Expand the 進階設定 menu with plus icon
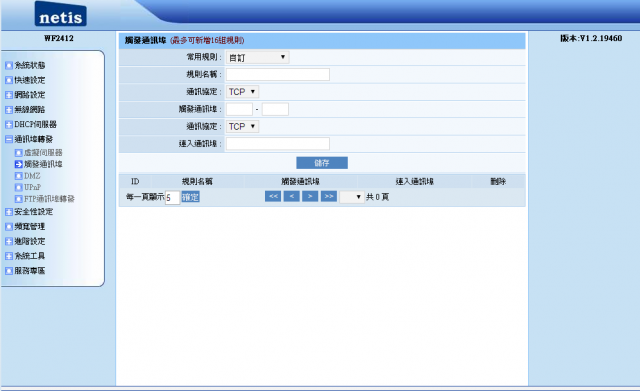Image resolution: width=640 pixels, height=391 pixels. [9, 241]
